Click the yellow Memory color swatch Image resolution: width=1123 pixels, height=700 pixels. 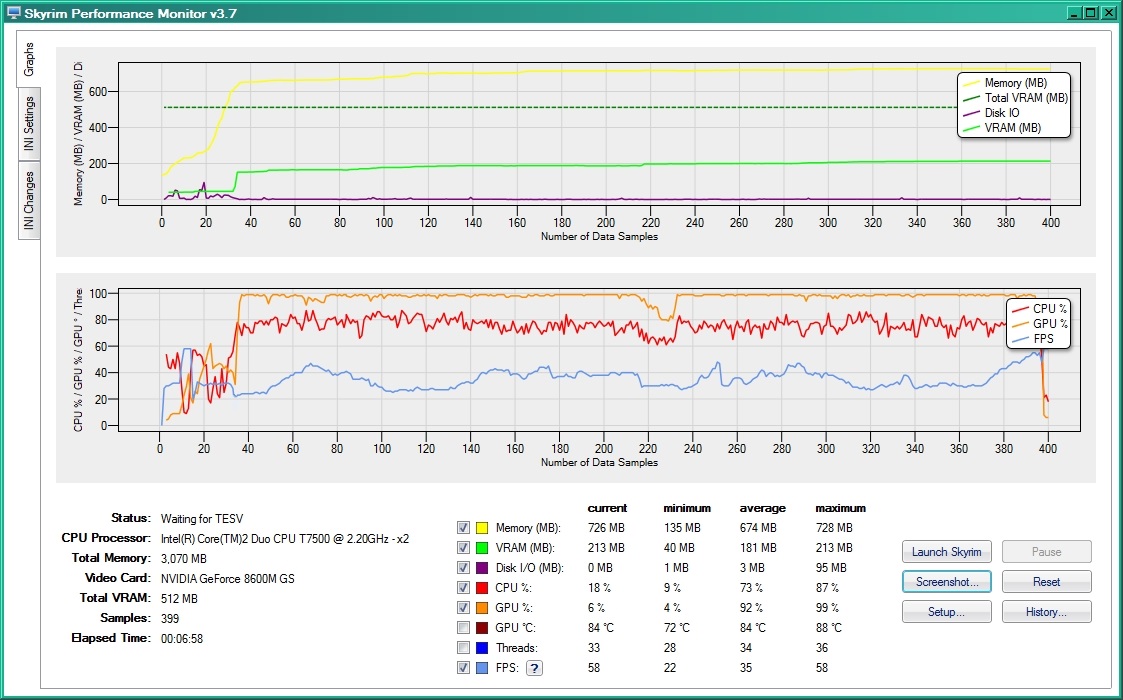(480, 527)
